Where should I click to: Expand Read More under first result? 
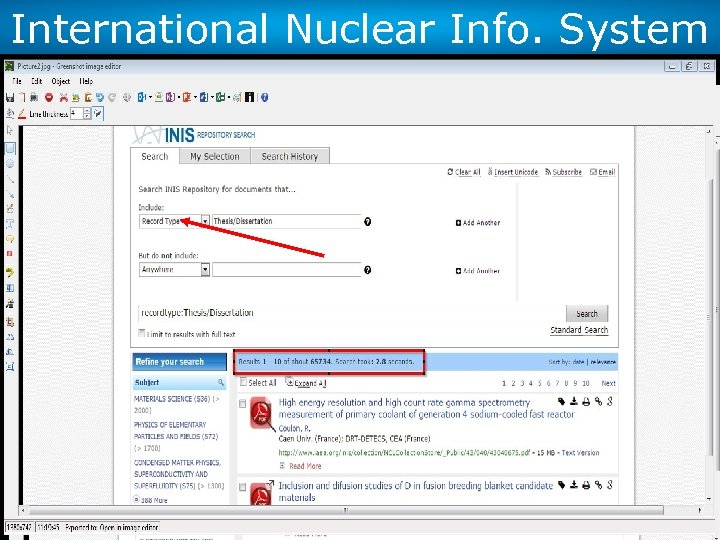tap(305, 466)
